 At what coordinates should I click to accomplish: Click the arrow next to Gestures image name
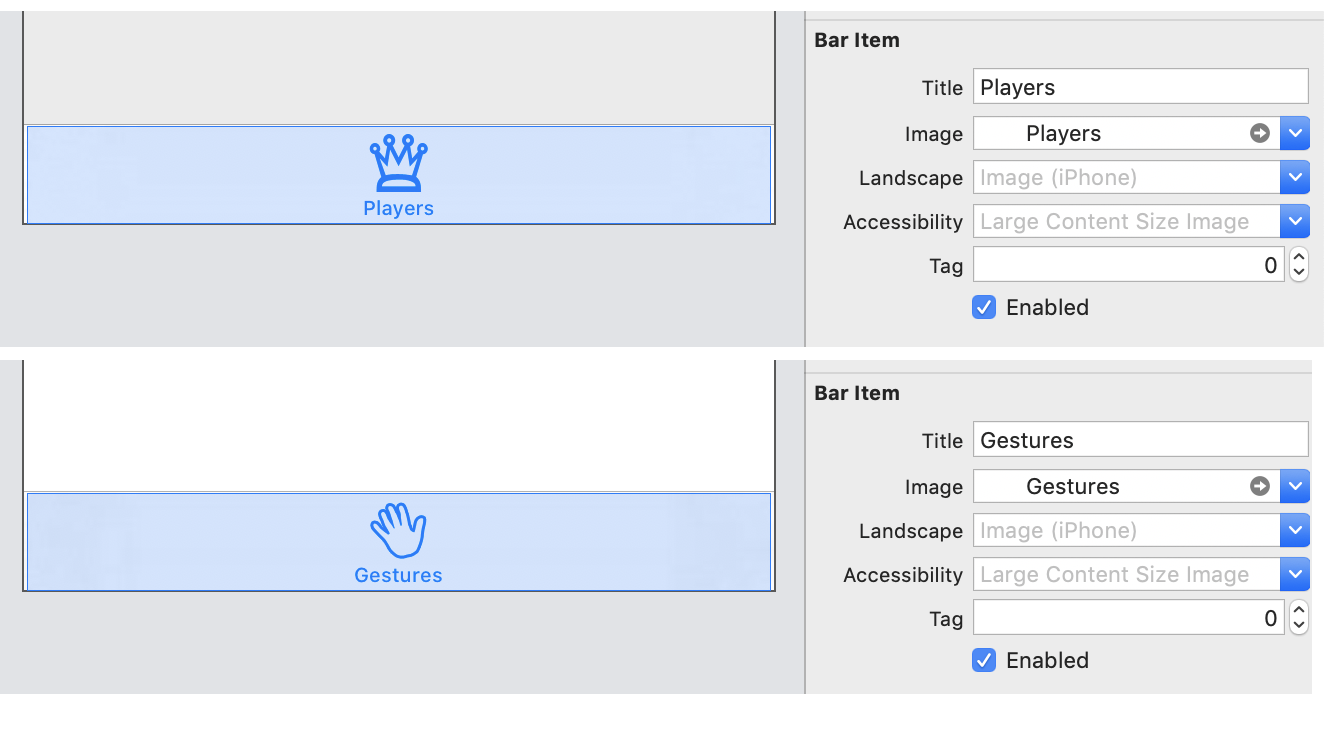1261,486
